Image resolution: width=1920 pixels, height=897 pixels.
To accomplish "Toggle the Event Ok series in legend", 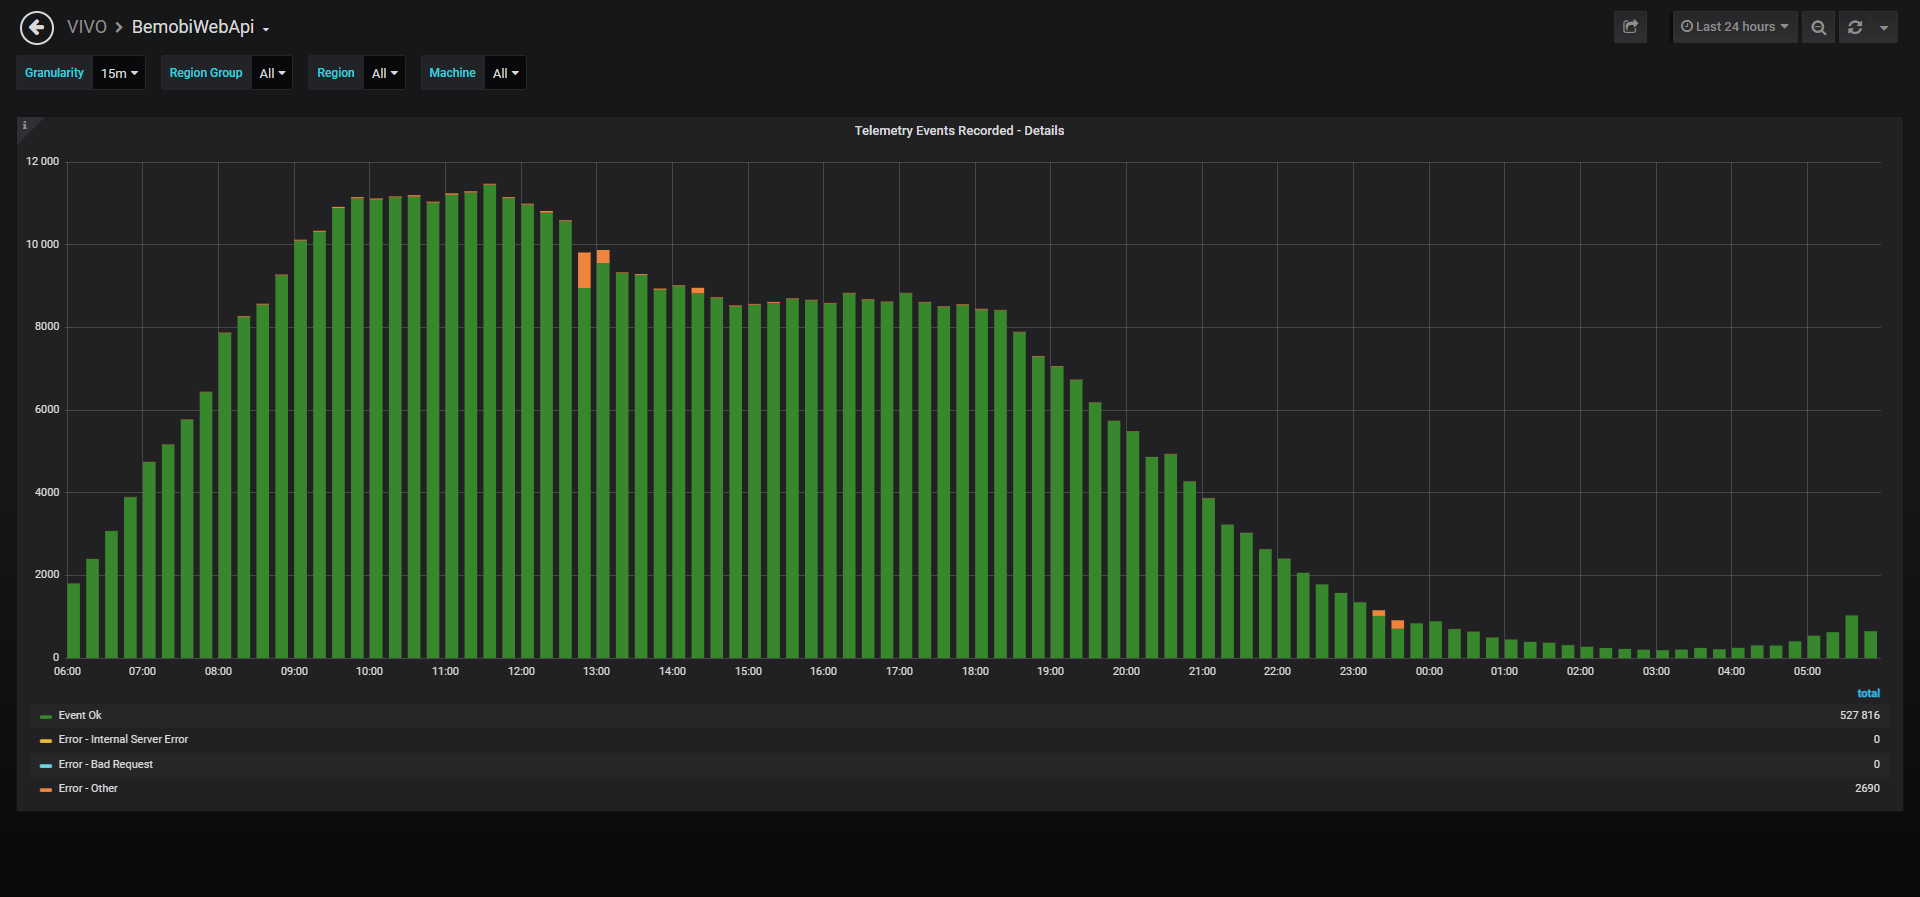I will point(80,715).
